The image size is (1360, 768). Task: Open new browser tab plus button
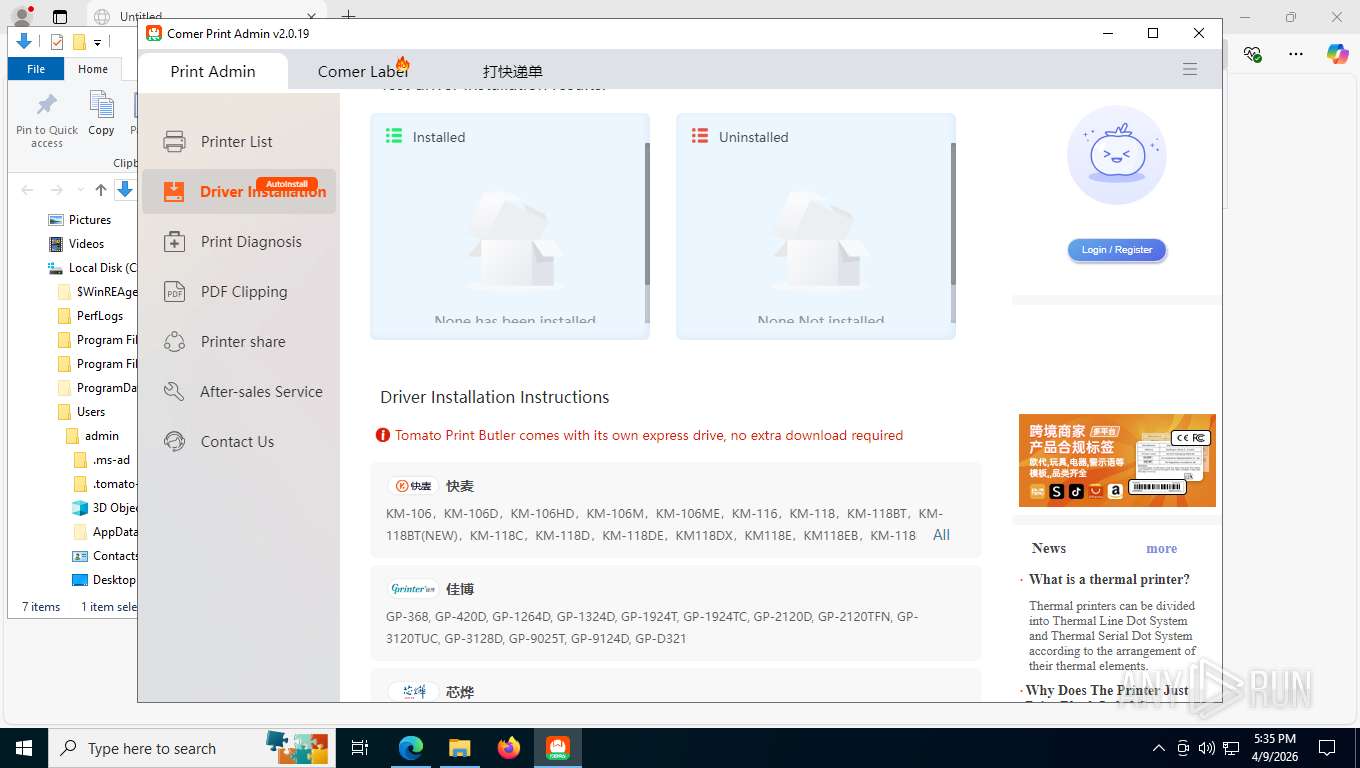(348, 16)
